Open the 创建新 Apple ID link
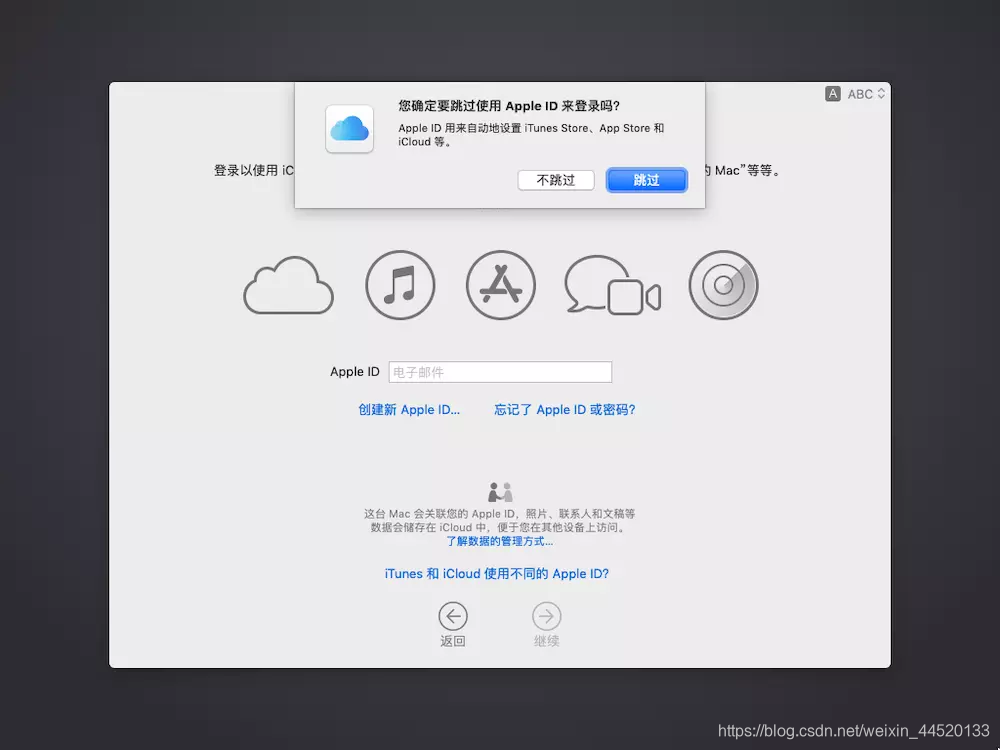The image size is (1000, 750). pyautogui.click(x=409, y=409)
